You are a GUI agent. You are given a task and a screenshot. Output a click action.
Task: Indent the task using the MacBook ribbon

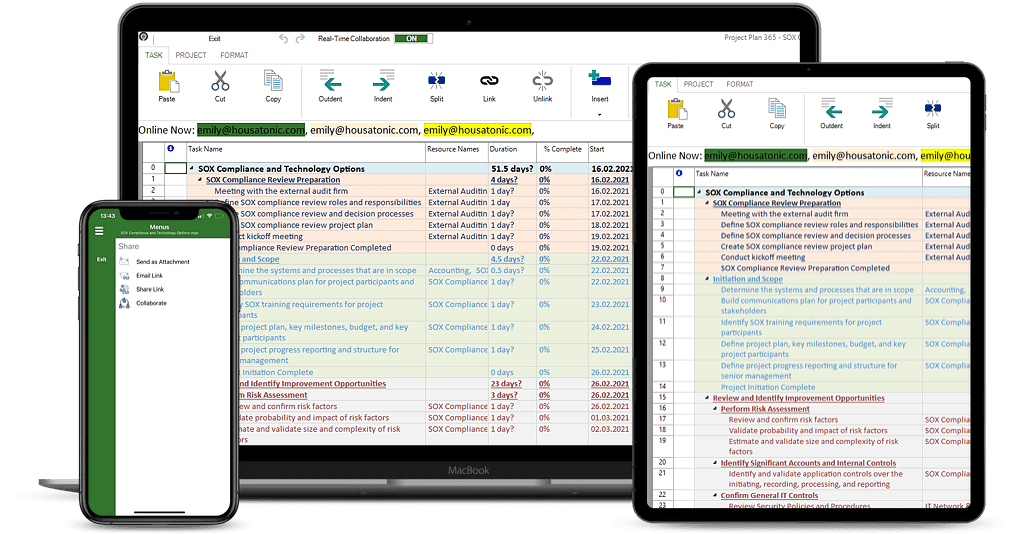coord(383,81)
